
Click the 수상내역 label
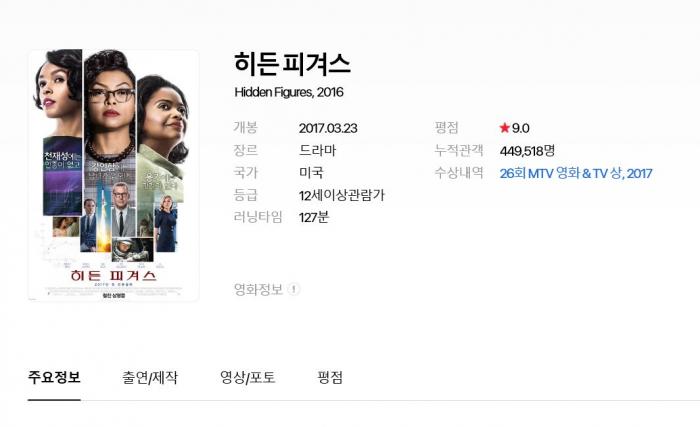(459, 173)
